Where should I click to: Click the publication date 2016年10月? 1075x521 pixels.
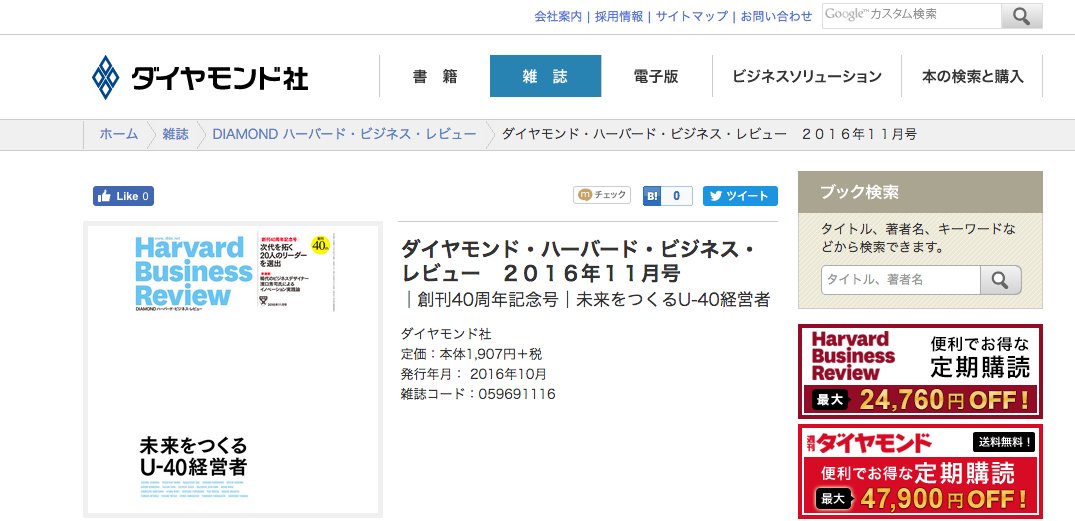click(508, 374)
